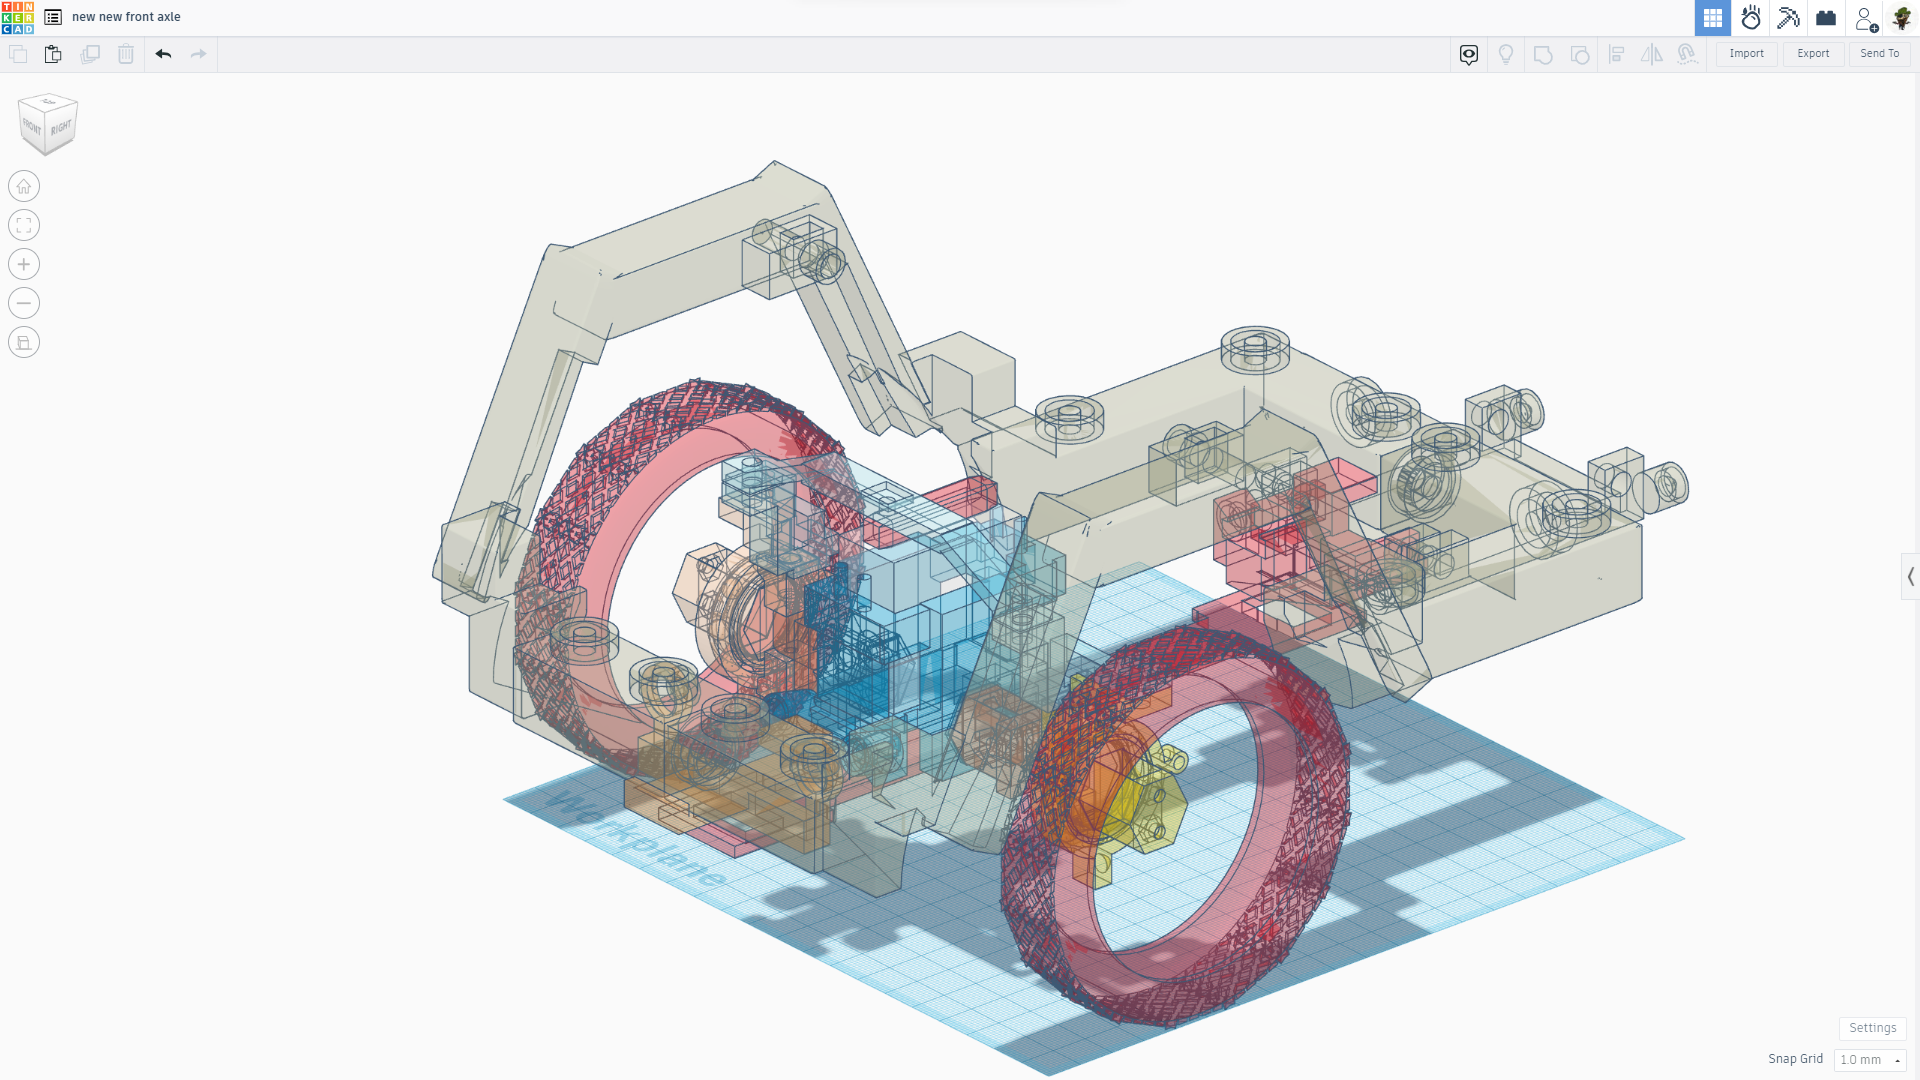
Task: Open Blocks mode pickaxe icon
Action: [1788, 18]
